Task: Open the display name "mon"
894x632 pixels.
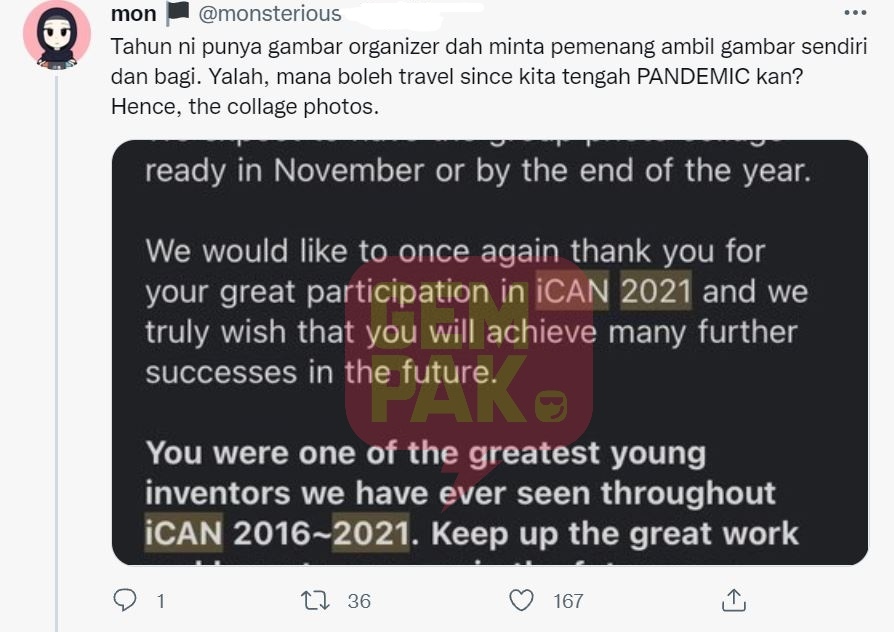Action: click(x=133, y=13)
